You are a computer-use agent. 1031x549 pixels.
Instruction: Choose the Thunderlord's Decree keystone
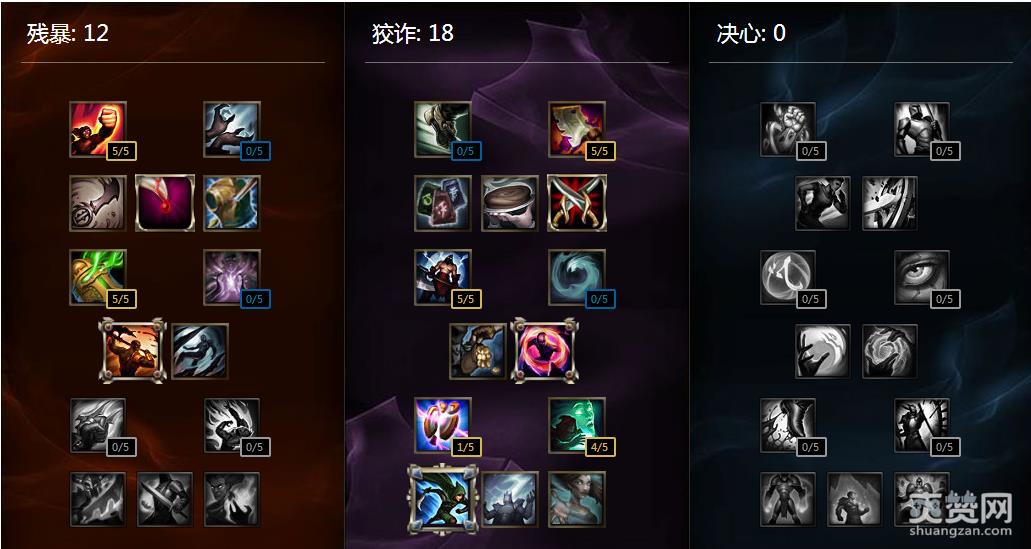click(510, 499)
